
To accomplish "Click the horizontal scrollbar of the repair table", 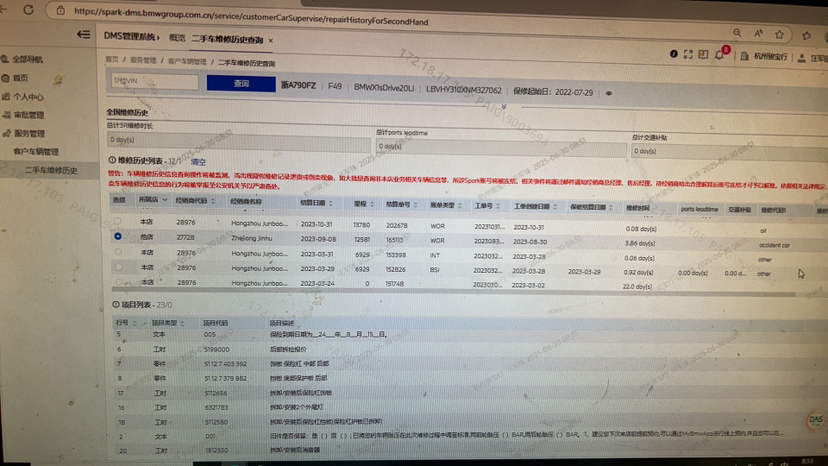I will pos(453,291).
